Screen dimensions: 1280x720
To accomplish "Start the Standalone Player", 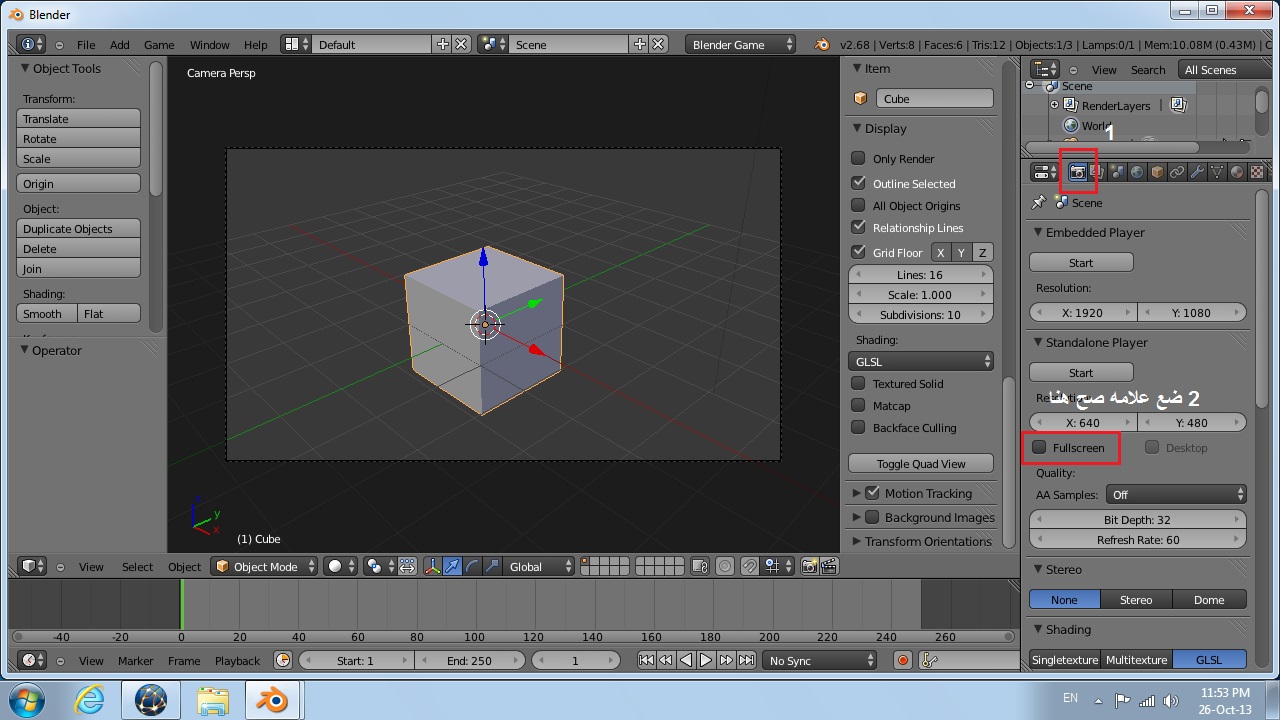I will point(1081,372).
